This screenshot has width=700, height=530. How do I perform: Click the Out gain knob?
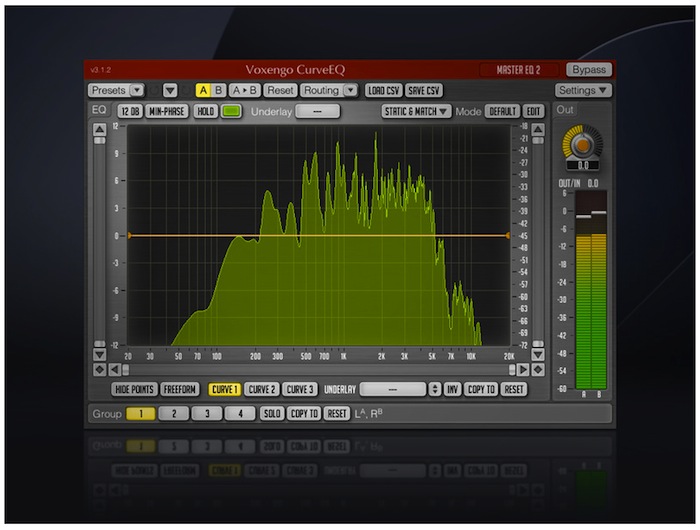click(x=582, y=145)
